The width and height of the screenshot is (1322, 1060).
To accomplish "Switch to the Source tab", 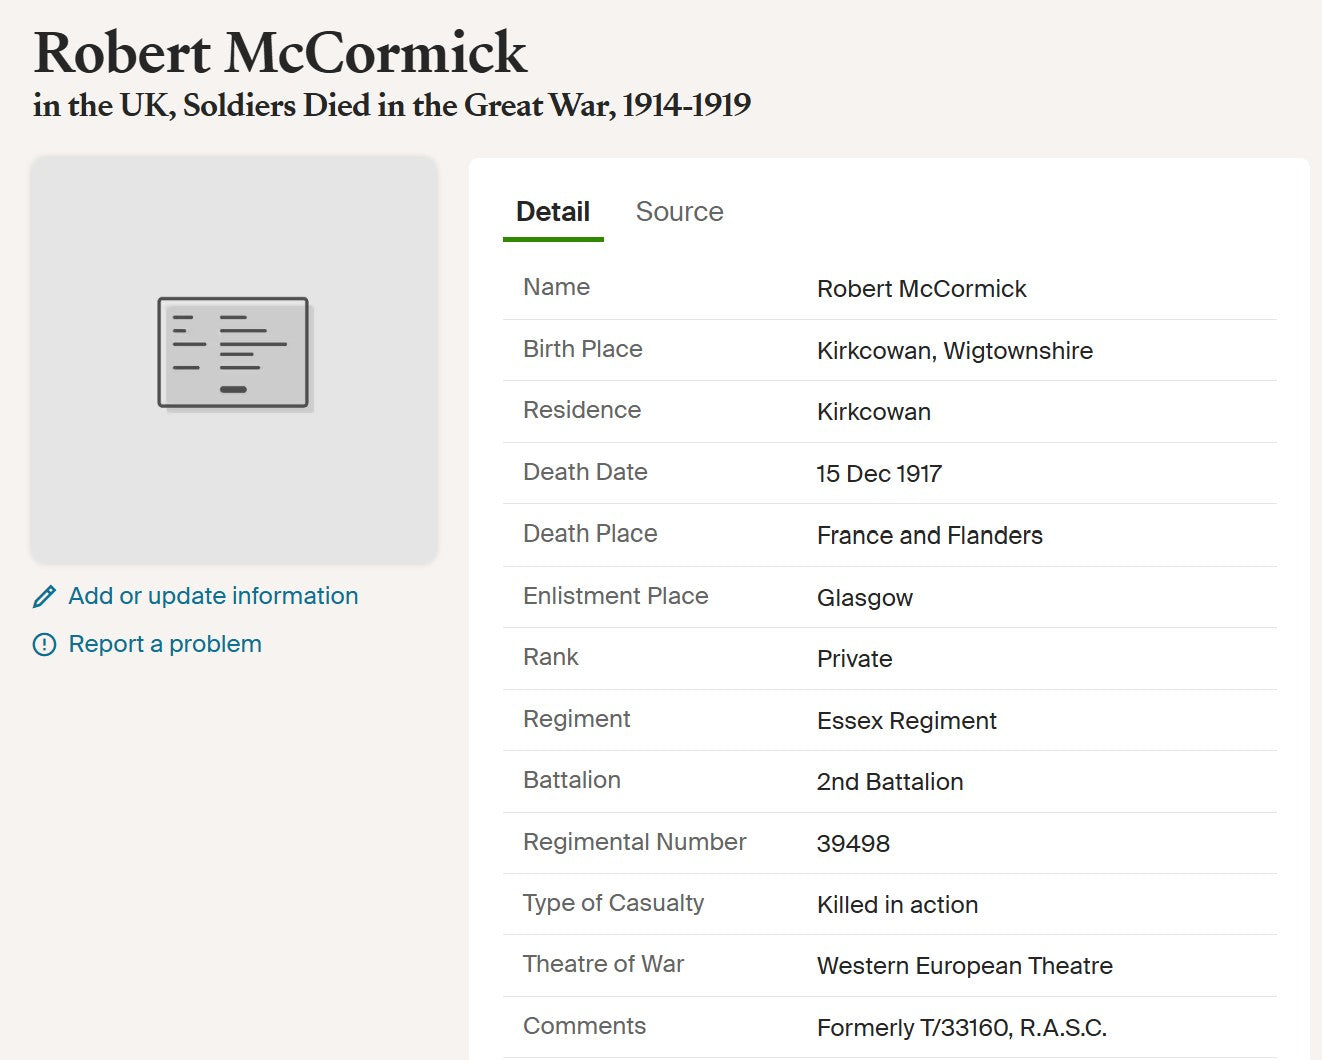I will (x=679, y=212).
